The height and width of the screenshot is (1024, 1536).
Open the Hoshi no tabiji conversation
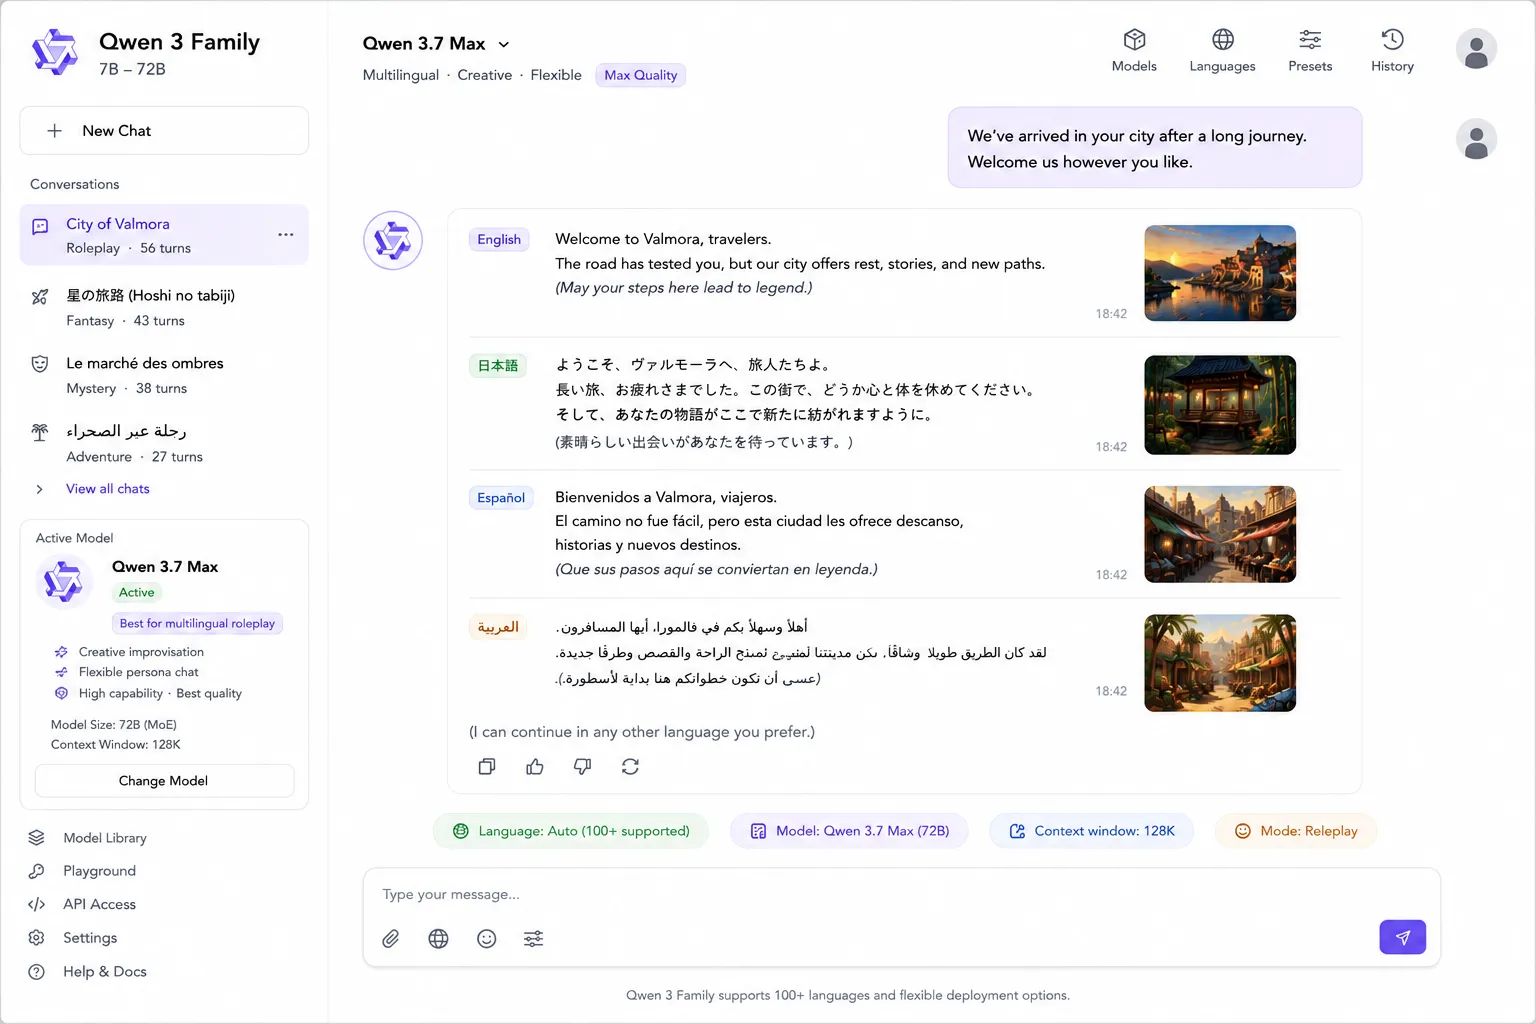tap(164, 307)
